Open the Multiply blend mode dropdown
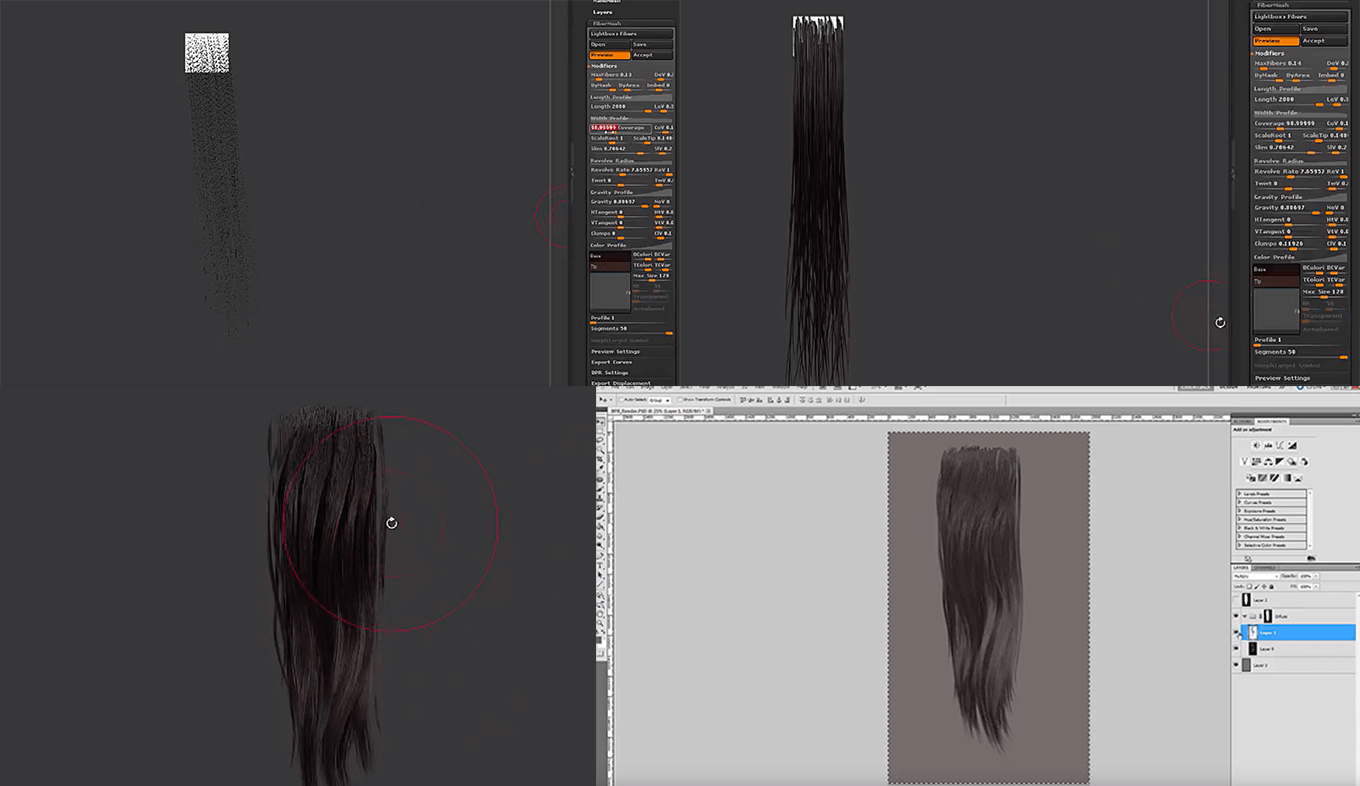1360x786 pixels. click(1256, 577)
